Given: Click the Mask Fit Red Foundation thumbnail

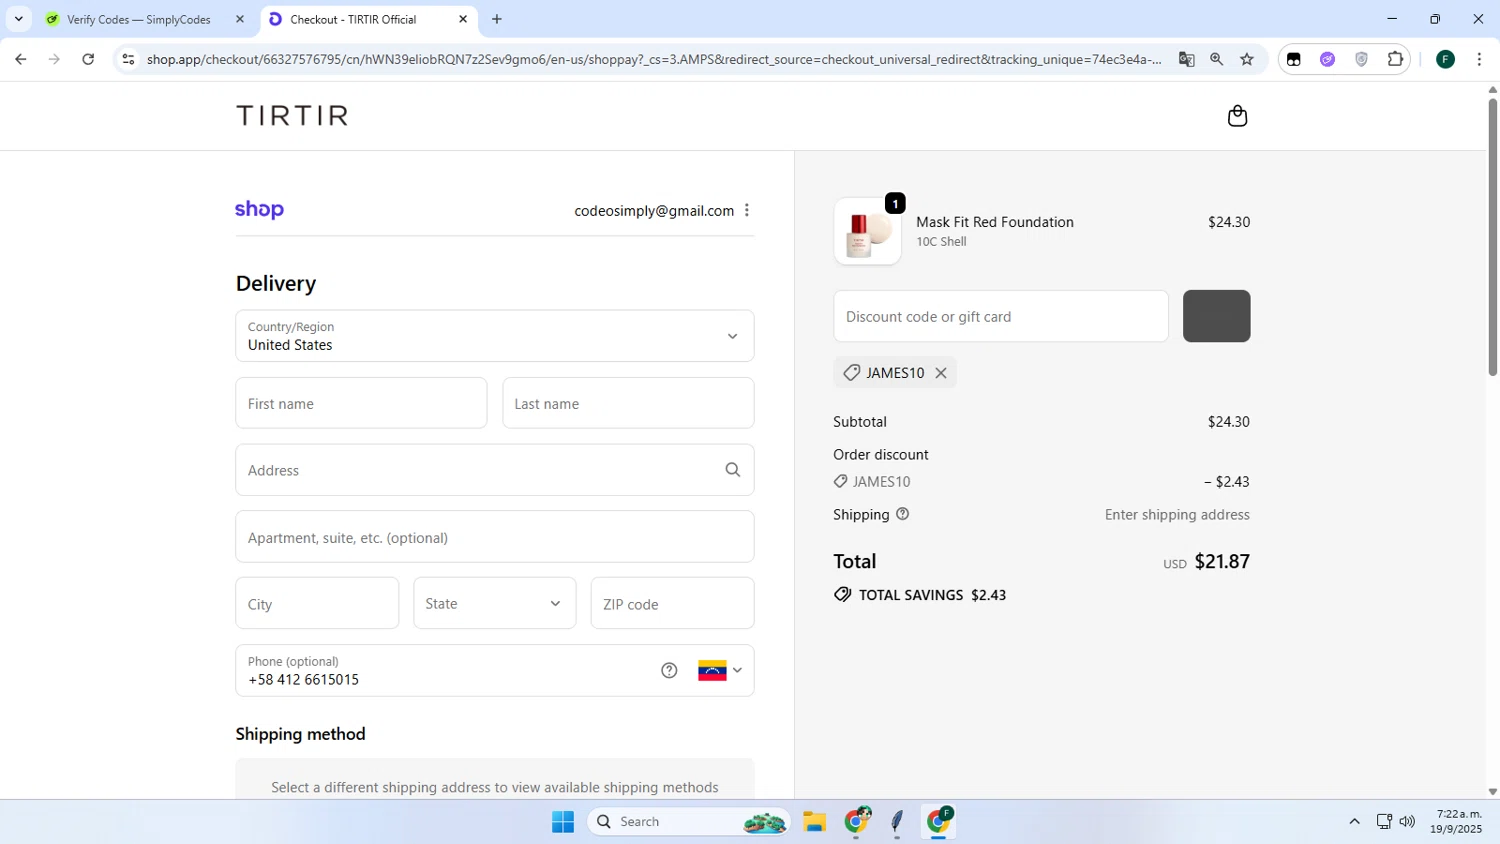Looking at the screenshot, I should click(867, 231).
